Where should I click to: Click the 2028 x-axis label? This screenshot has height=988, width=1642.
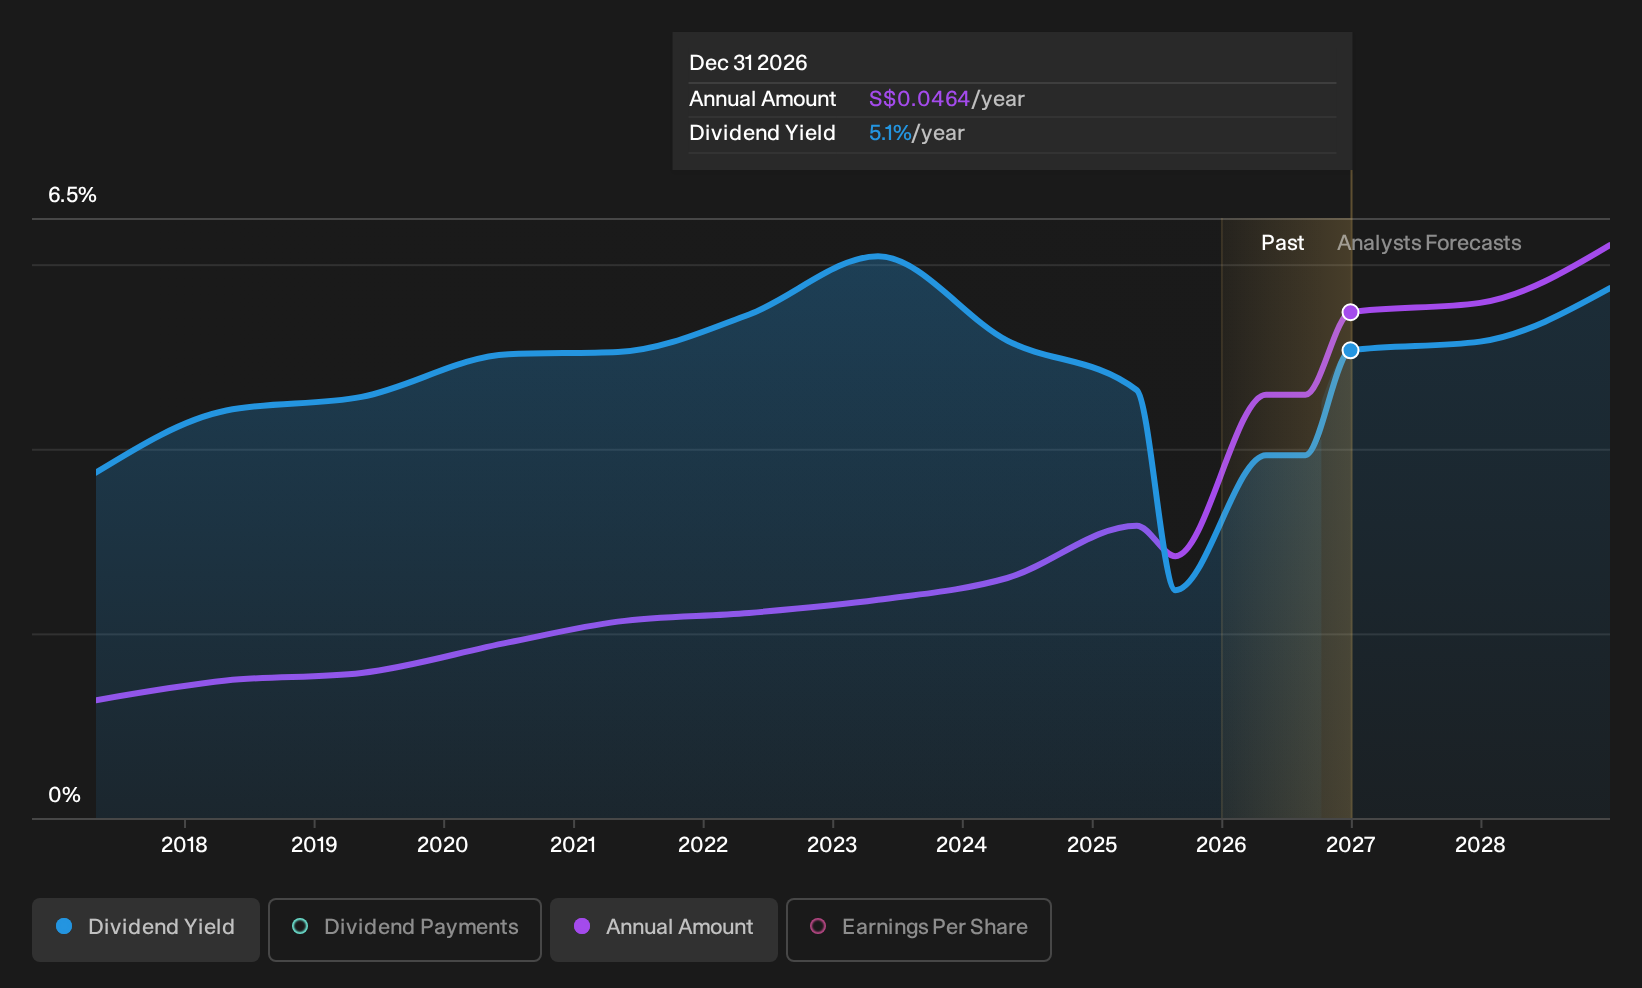(x=1480, y=845)
